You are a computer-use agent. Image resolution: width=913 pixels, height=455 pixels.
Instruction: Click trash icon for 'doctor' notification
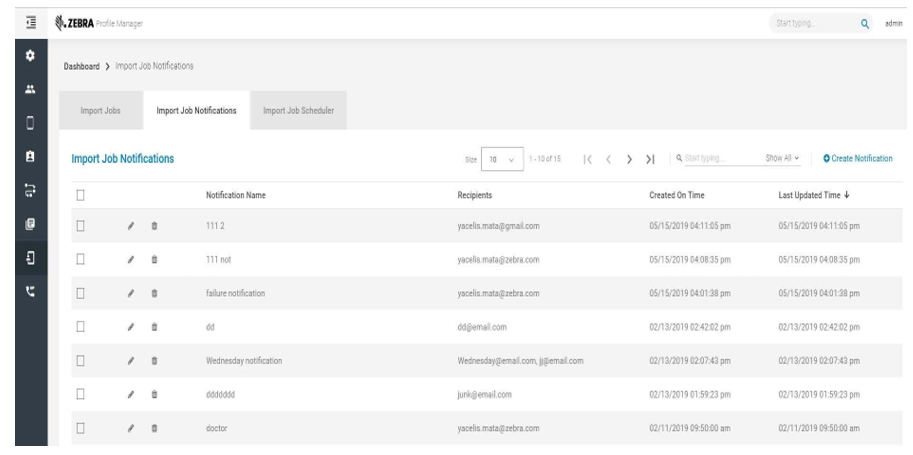click(154, 428)
